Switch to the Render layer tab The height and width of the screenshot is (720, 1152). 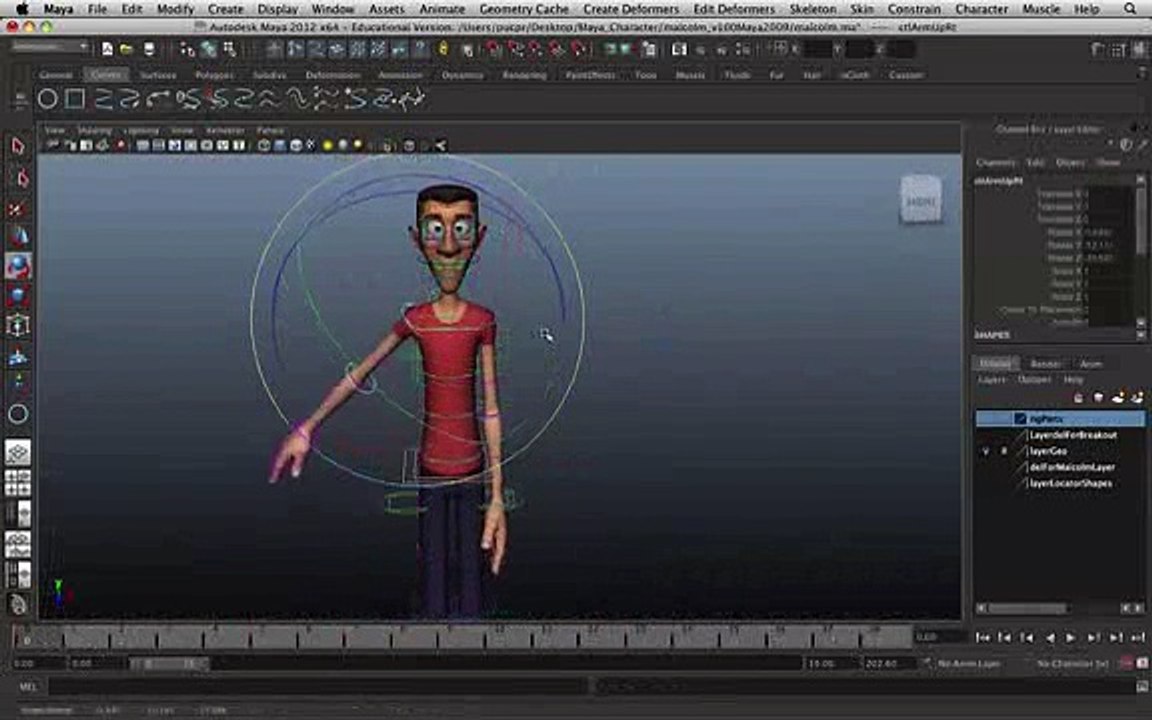[x=1045, y=364]
